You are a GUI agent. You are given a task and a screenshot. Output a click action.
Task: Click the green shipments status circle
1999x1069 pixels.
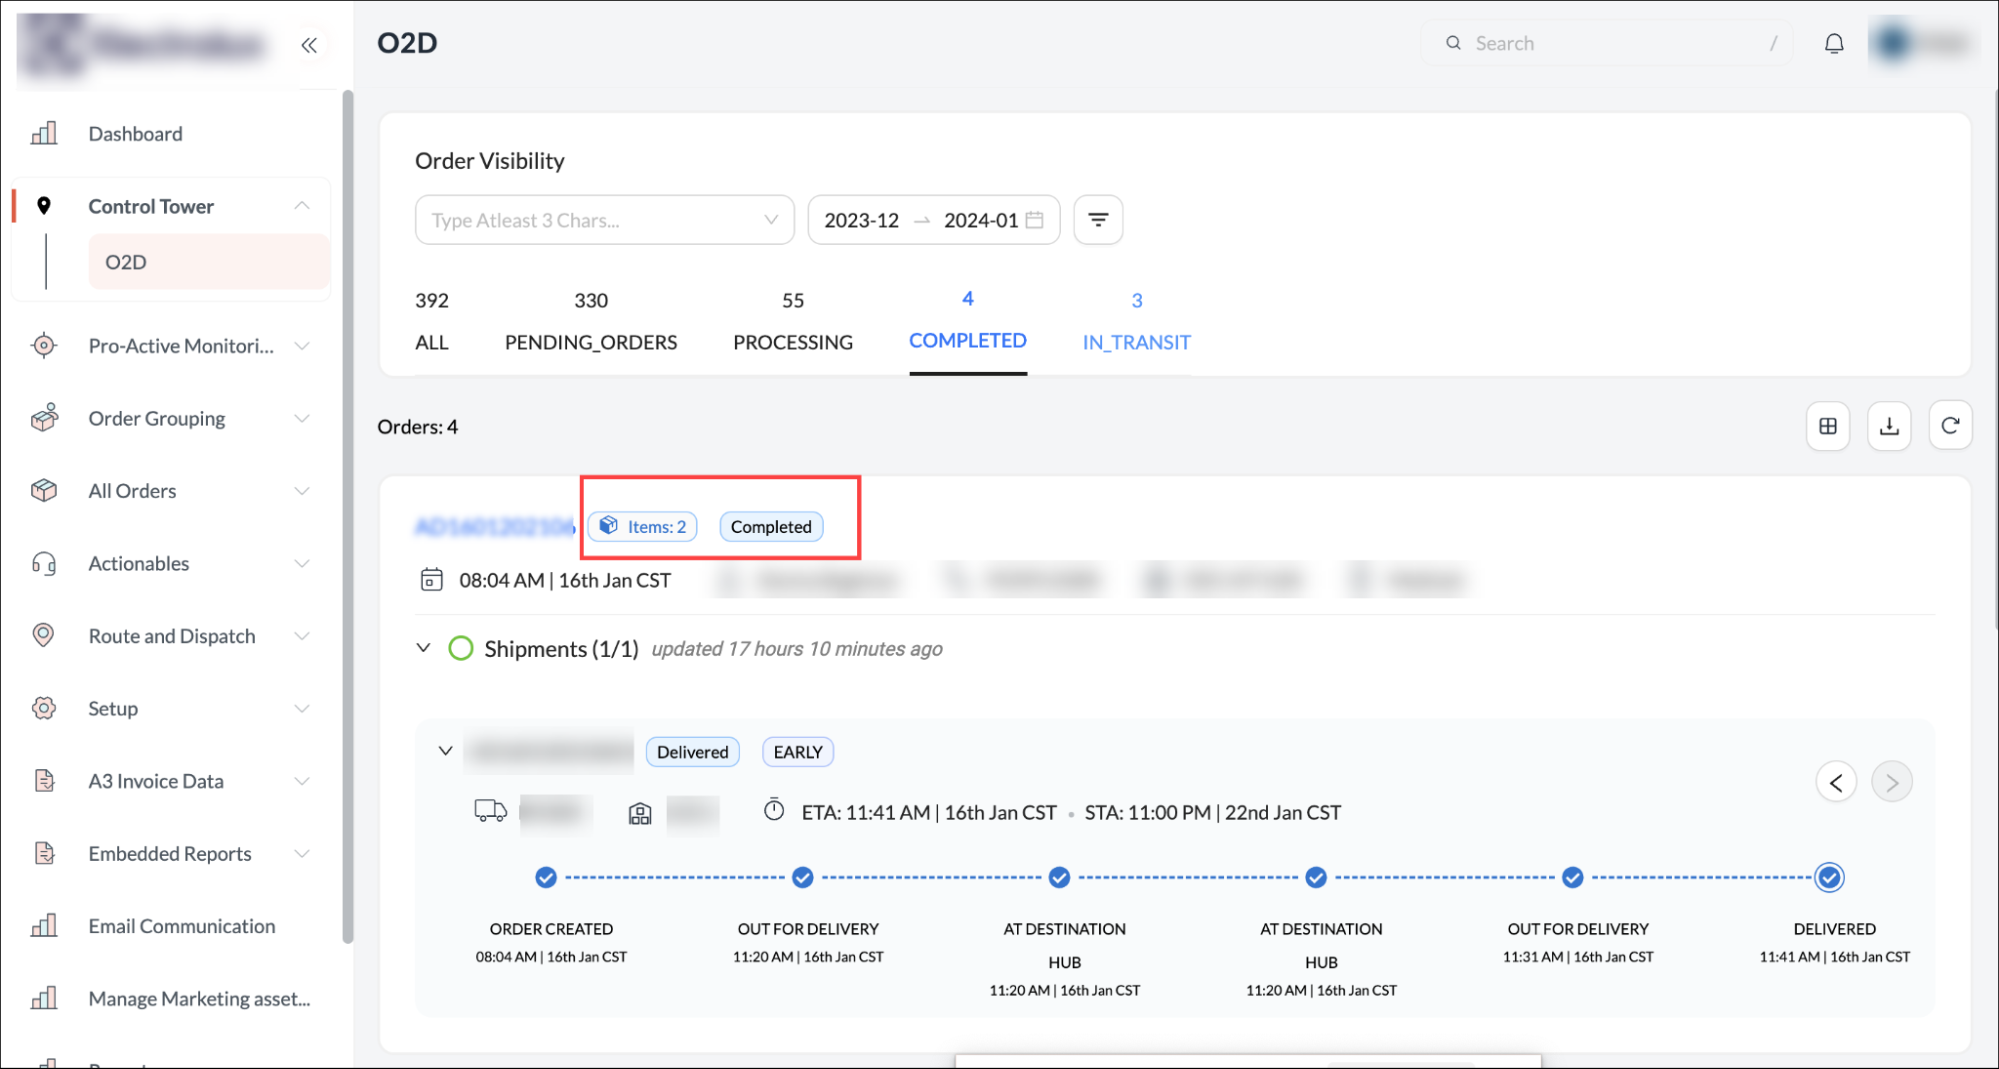point(460,649)
